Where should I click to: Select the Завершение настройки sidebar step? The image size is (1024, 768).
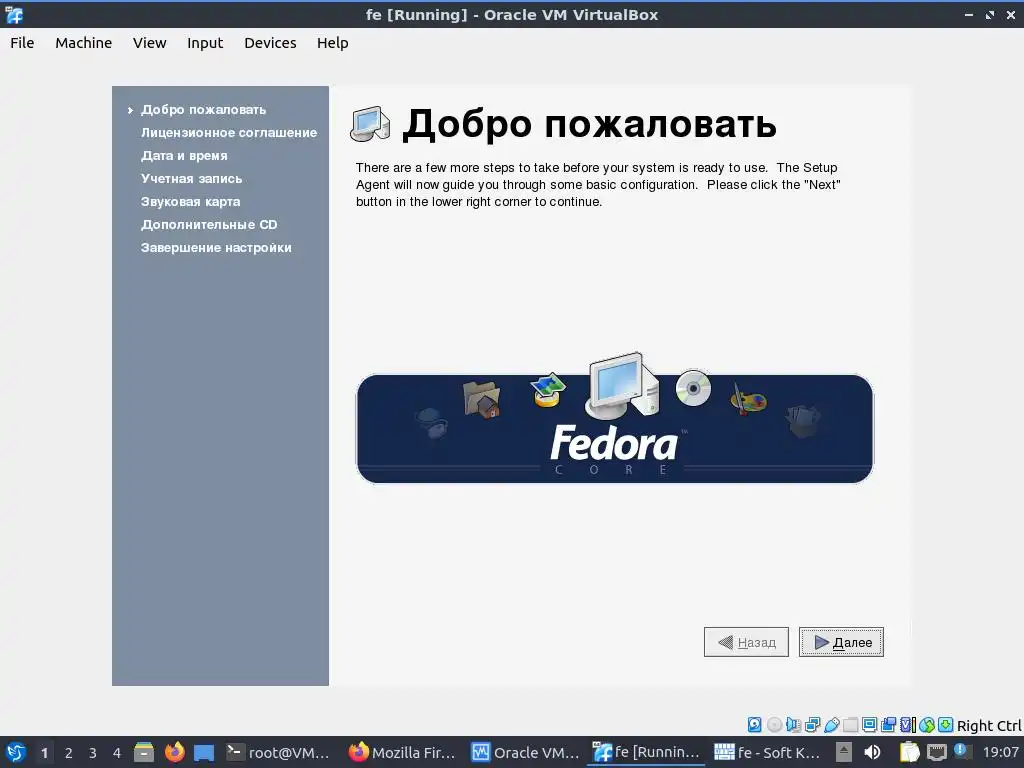pos(216,248)
